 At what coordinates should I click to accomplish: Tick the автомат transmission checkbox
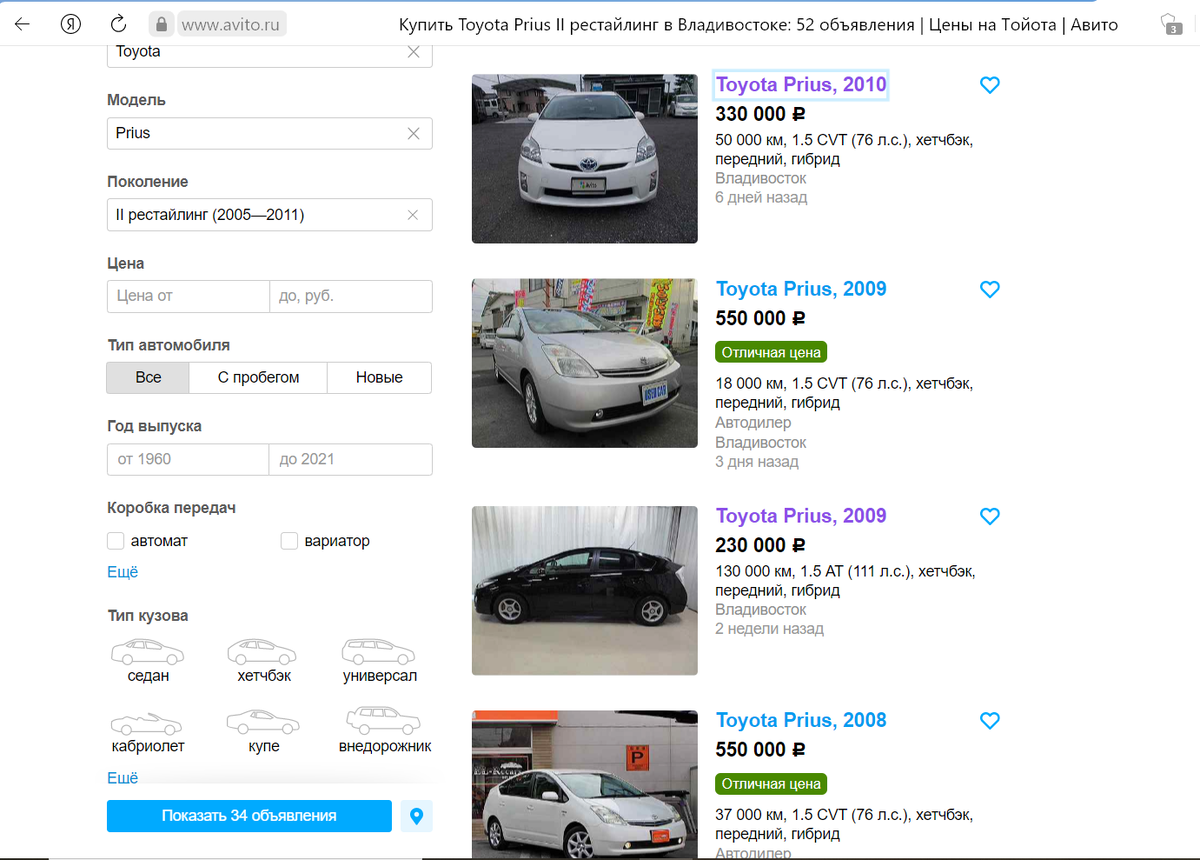tap(115, 541)
